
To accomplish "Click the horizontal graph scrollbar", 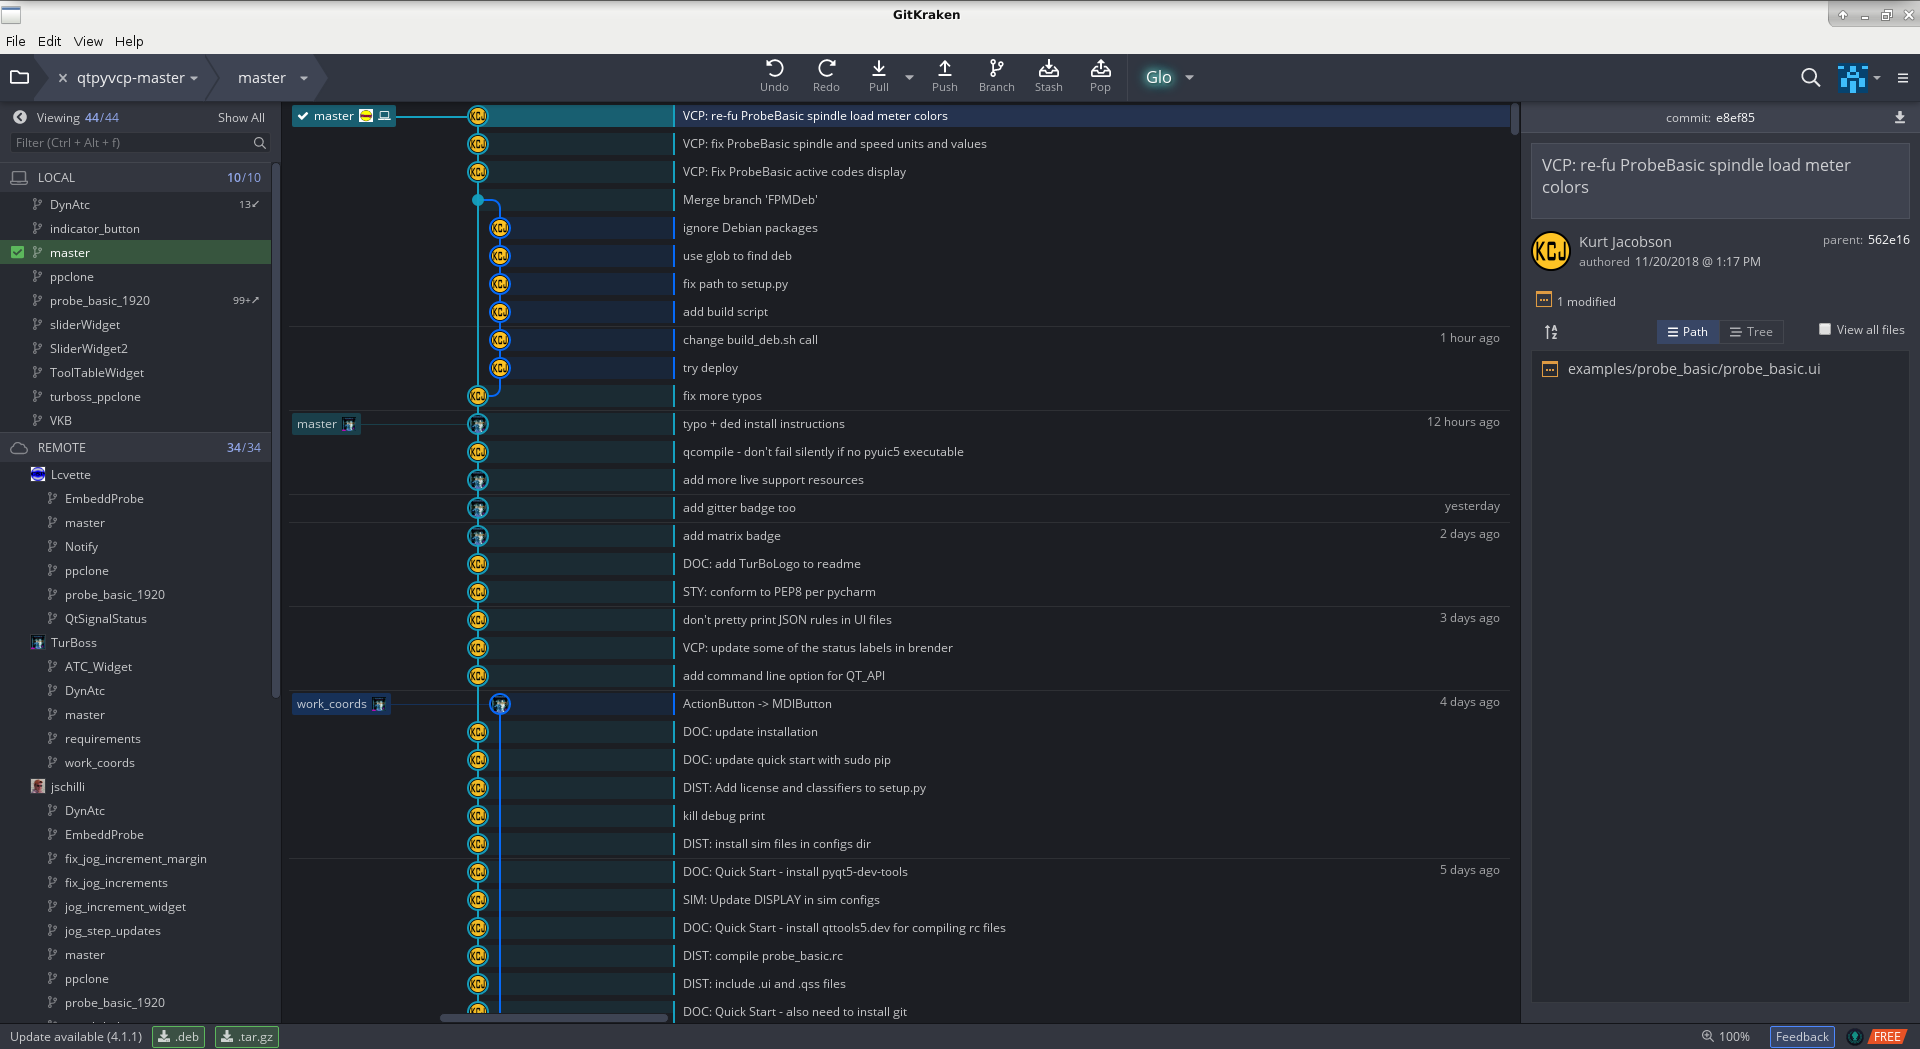I will click(x=553, y=1018).
